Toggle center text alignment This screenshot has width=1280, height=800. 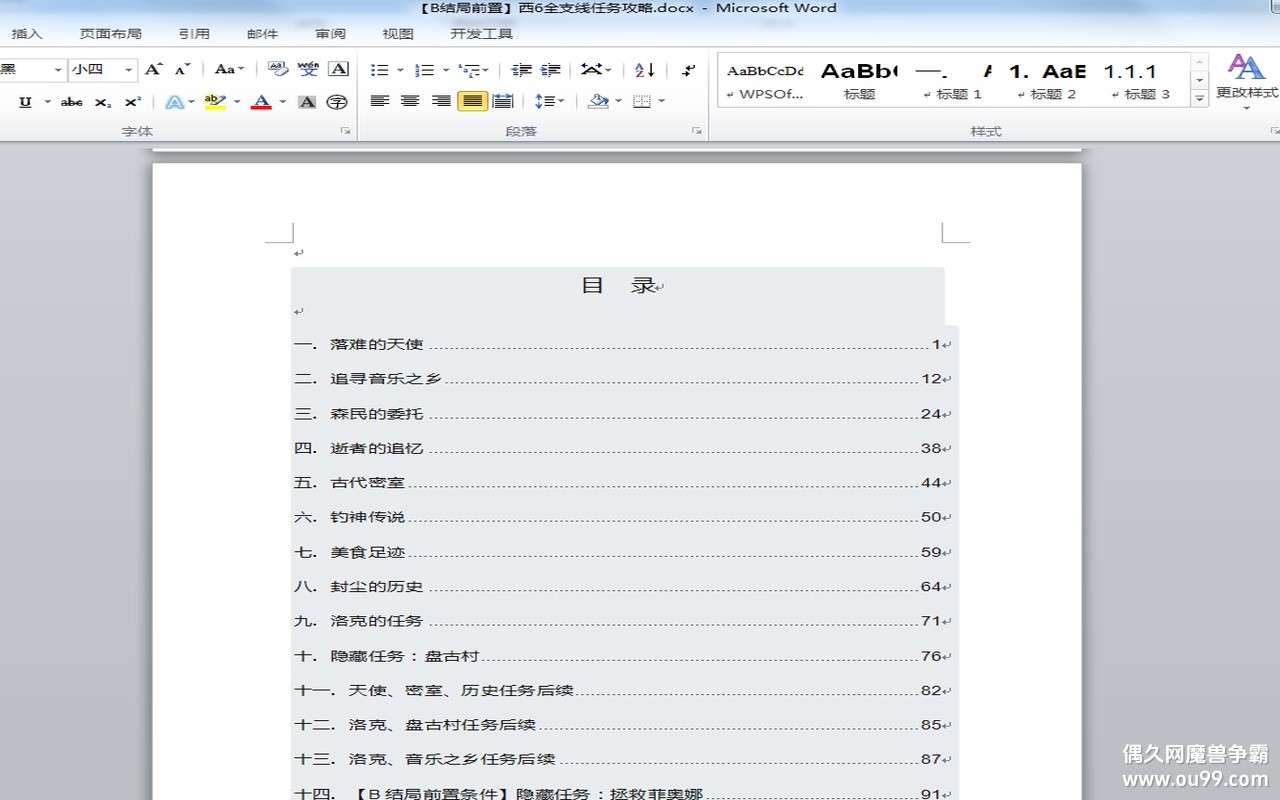tap(410, 101)
